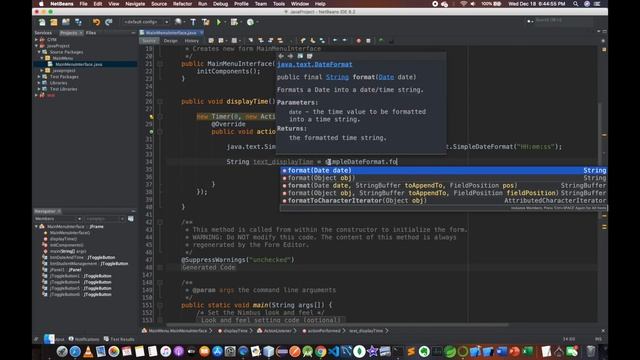Switch to History view

[x=191, y=41]
